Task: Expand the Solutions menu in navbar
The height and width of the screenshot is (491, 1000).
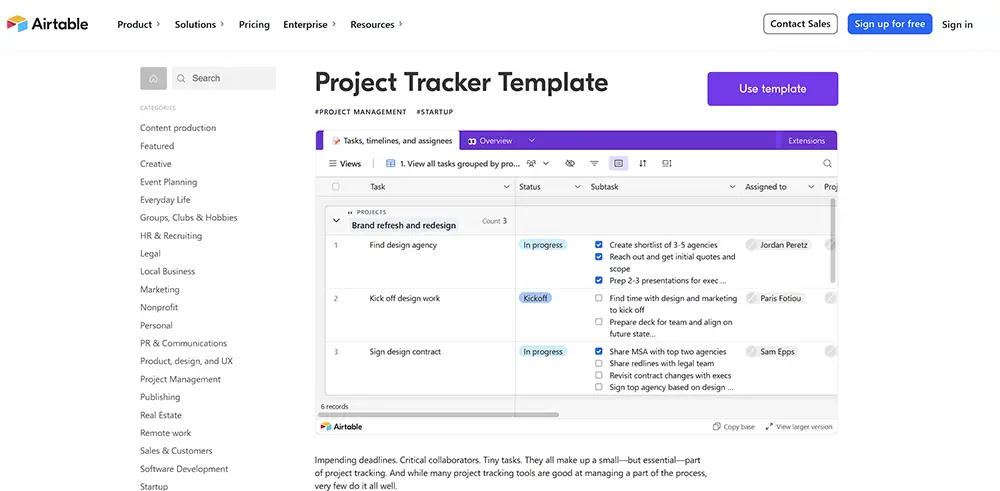Action: pyautogui.click(x=200, y=24)
